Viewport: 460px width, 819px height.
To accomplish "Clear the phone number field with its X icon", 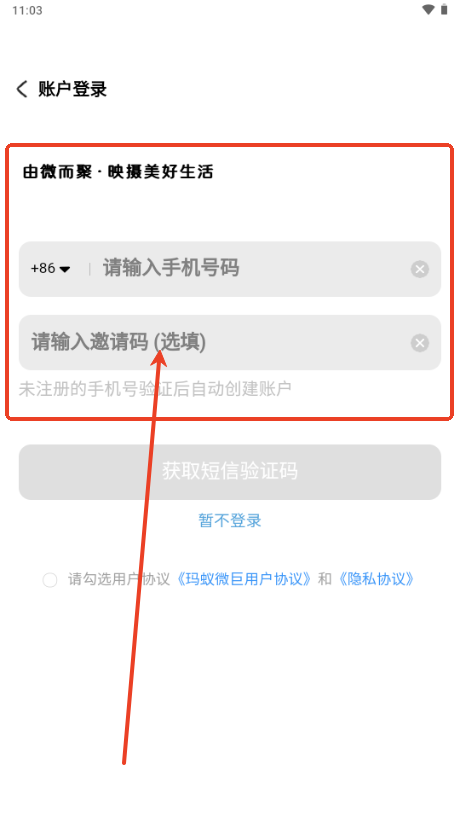I will click(x=419, y=269).
